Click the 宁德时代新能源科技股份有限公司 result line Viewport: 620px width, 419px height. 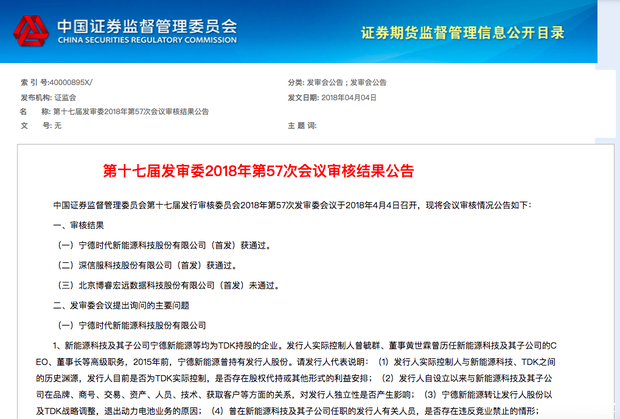point(164,245)
